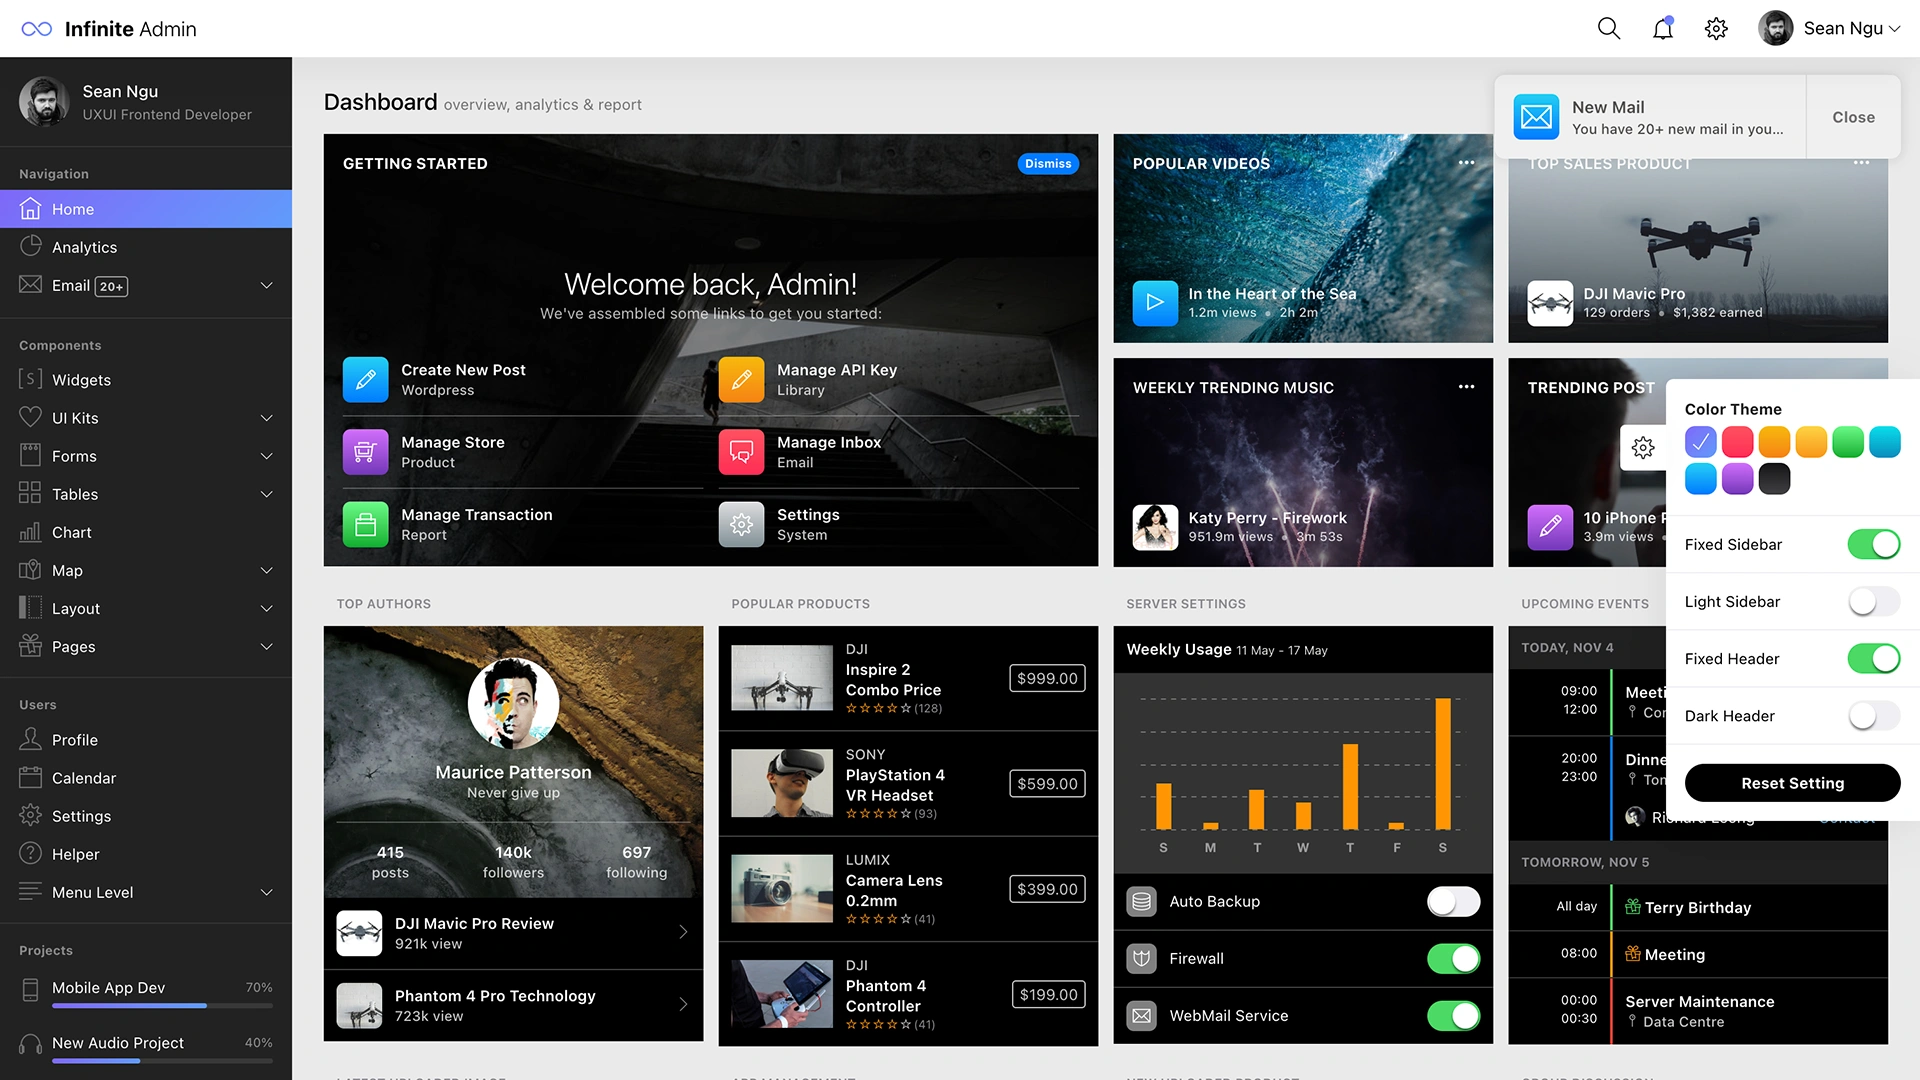Expand the Pages submenu

267,646
